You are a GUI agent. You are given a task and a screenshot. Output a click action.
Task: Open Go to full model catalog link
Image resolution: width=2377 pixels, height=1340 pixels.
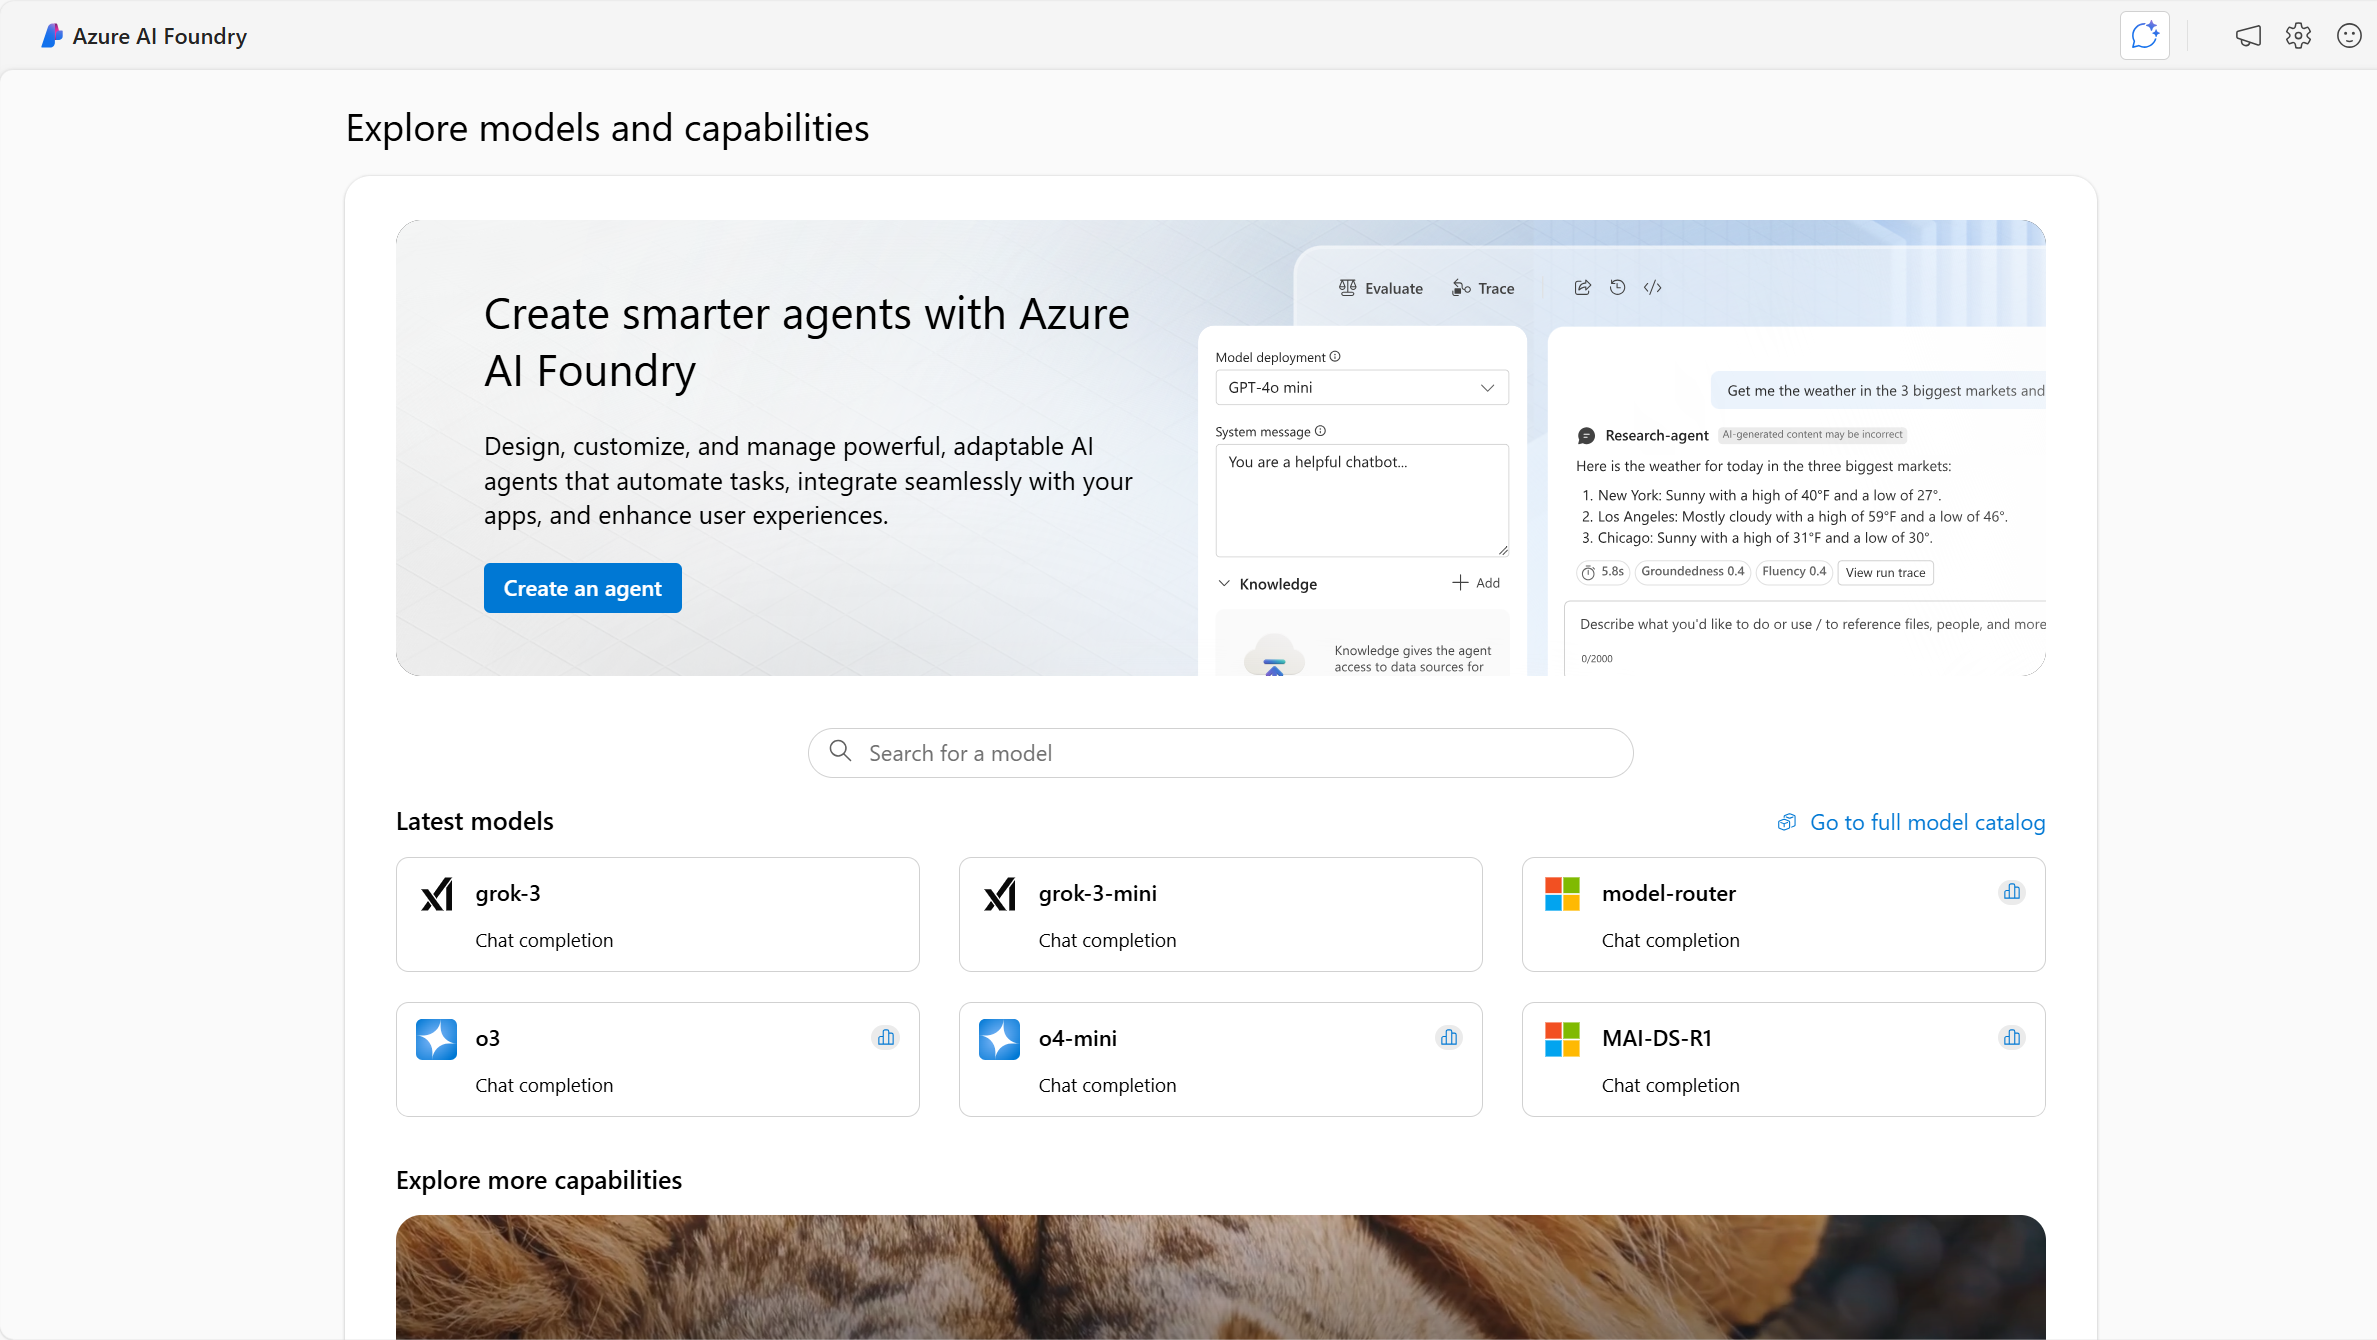click(1911, 822)
